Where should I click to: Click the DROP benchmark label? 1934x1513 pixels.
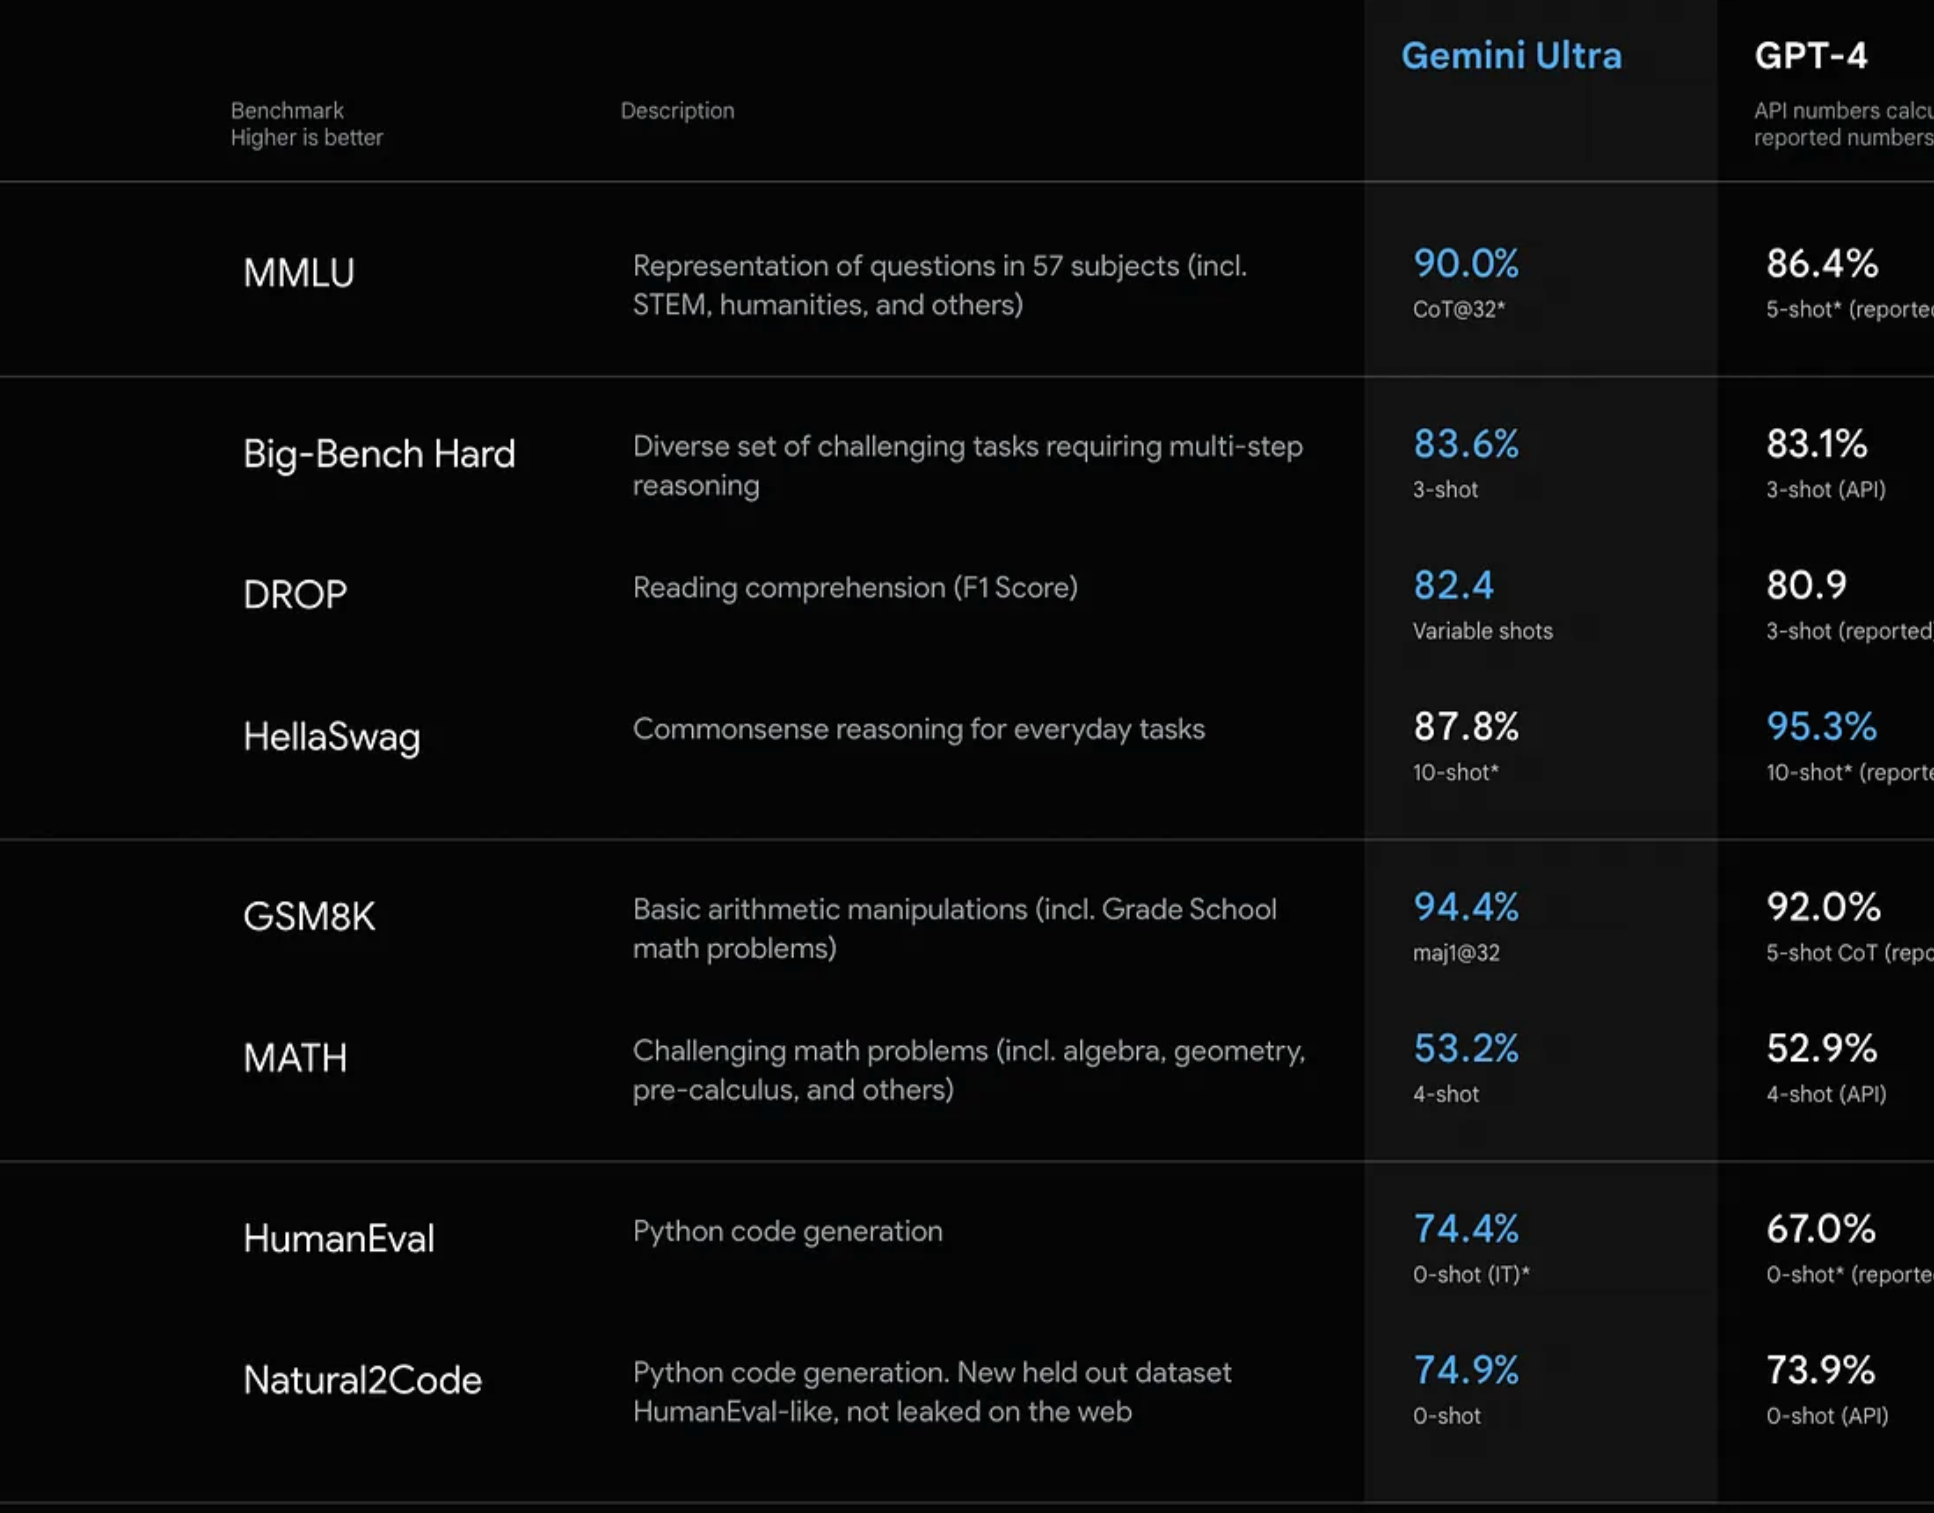(x=295, y=595)
